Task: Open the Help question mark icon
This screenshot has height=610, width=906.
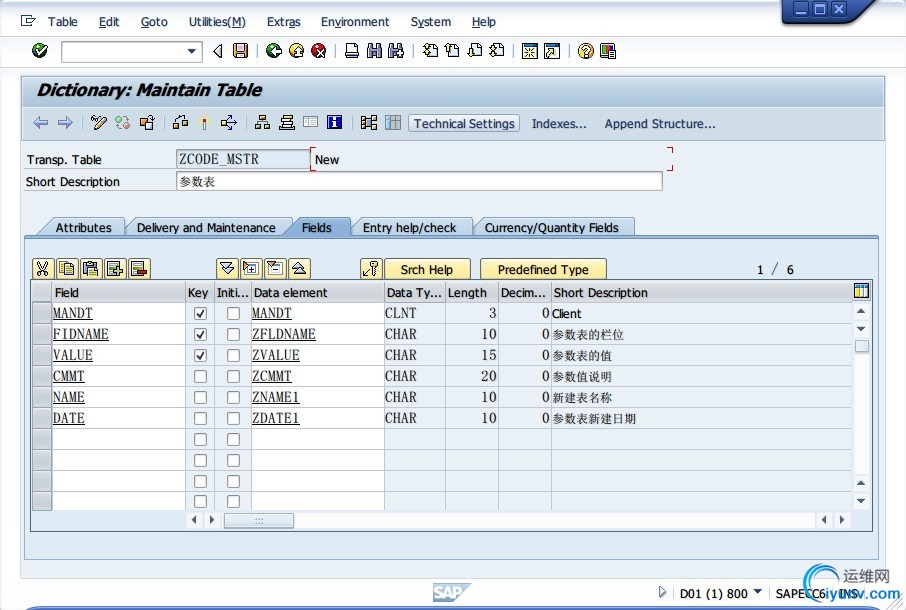Action: (x=585, y=51)
